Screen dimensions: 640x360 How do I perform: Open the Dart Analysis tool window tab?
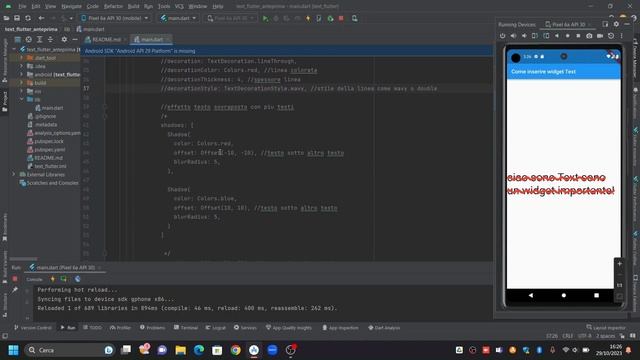[384, 328]
